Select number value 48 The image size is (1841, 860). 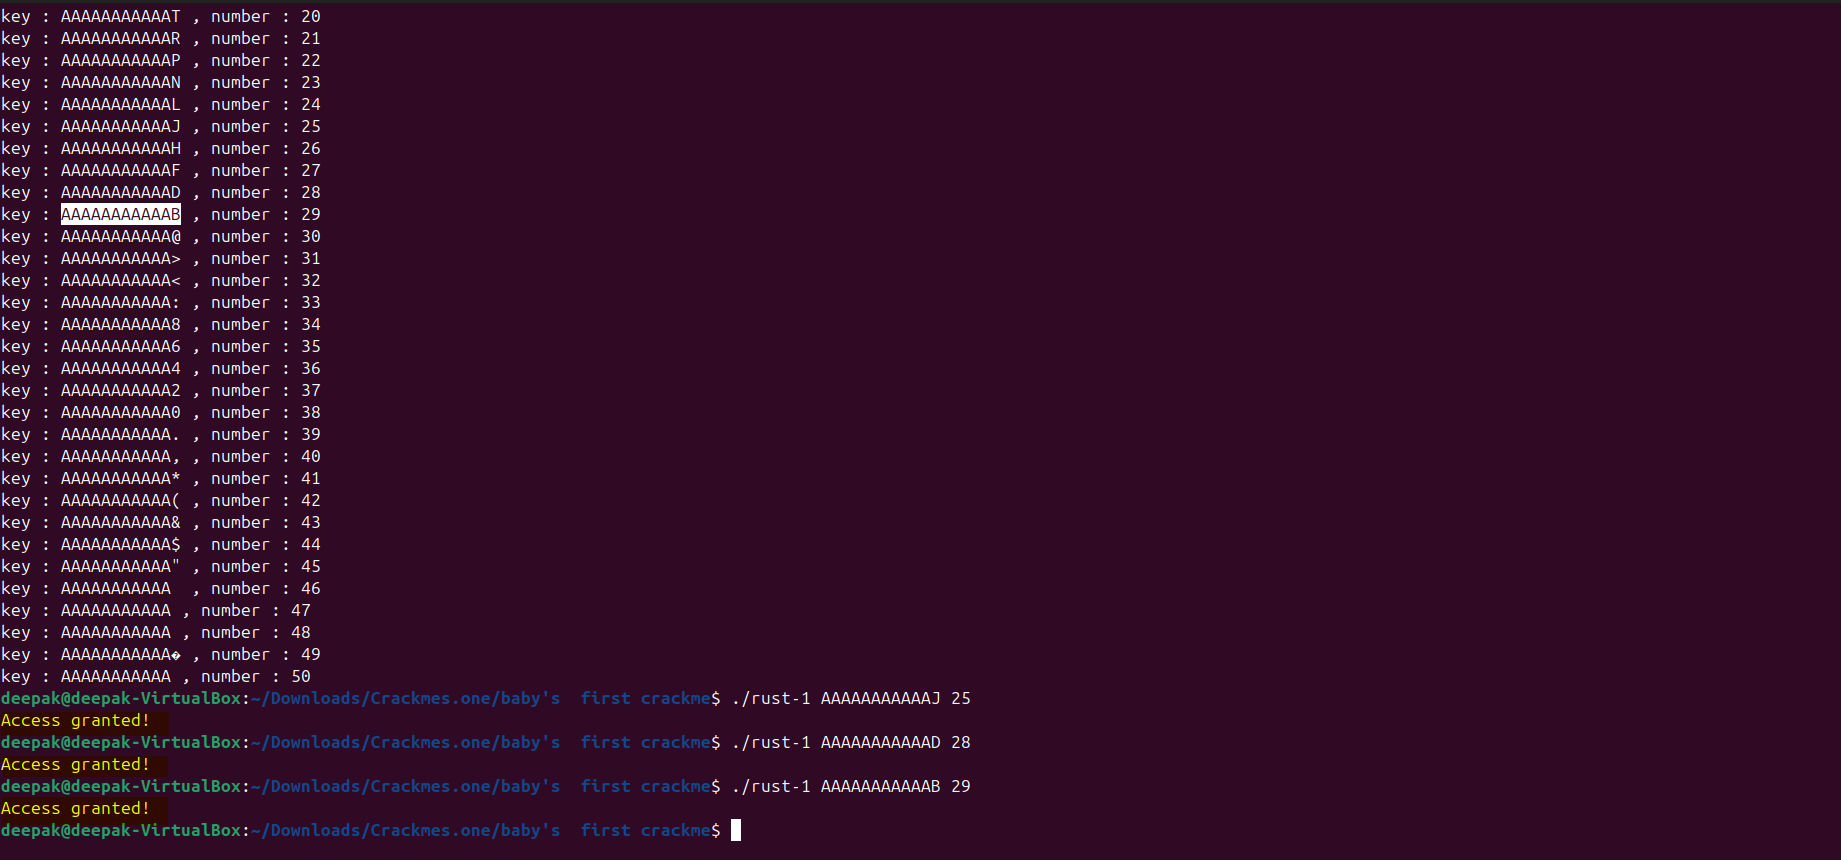(x=301, y=632)
